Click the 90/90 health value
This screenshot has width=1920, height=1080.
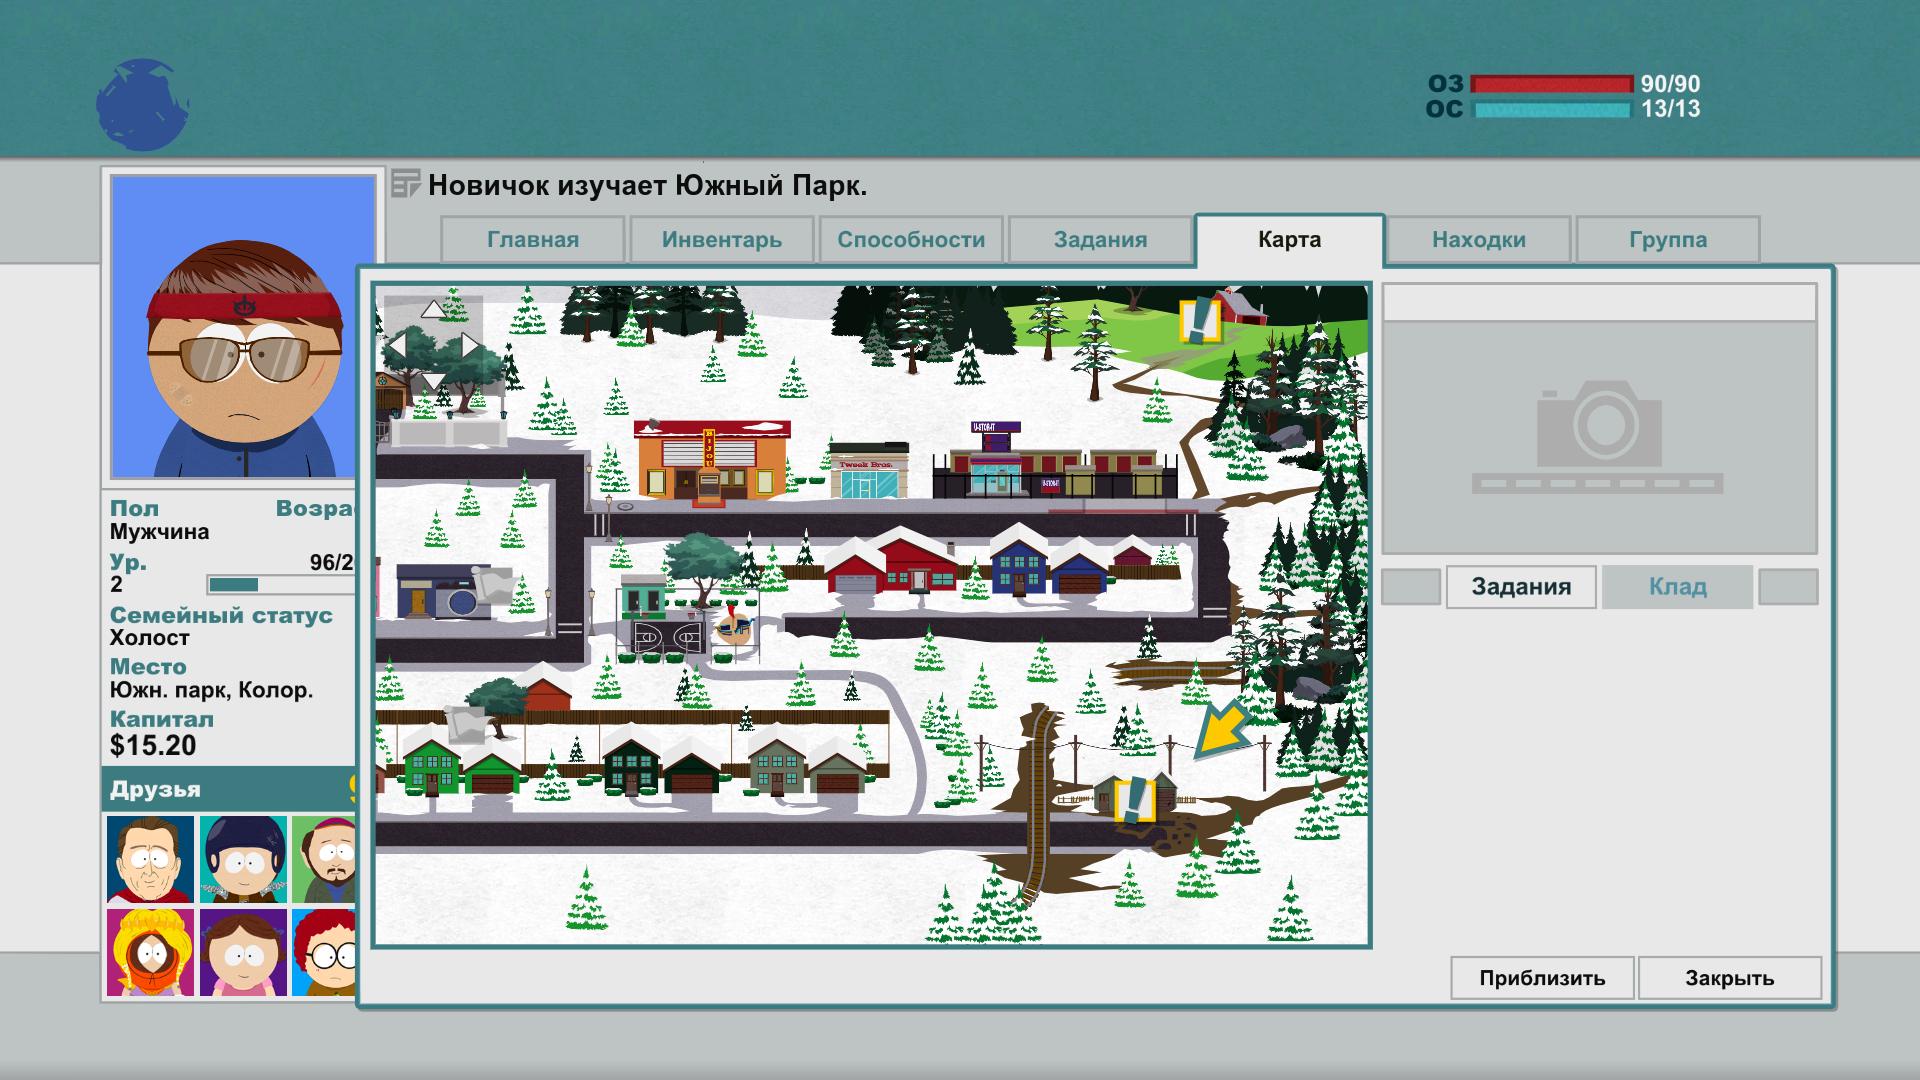click(1670, 85)
